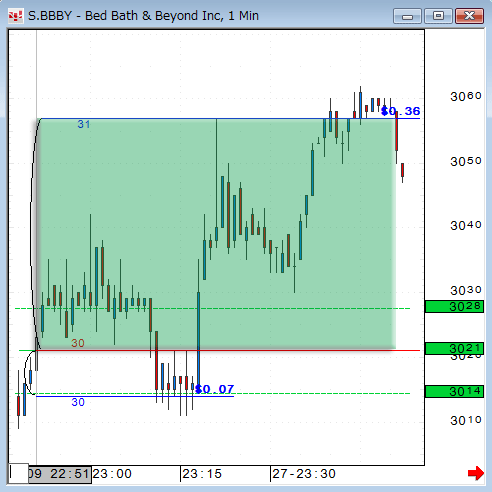
Task: Minimize the S.BBBY chart window
Action: [x=407, y=16]
